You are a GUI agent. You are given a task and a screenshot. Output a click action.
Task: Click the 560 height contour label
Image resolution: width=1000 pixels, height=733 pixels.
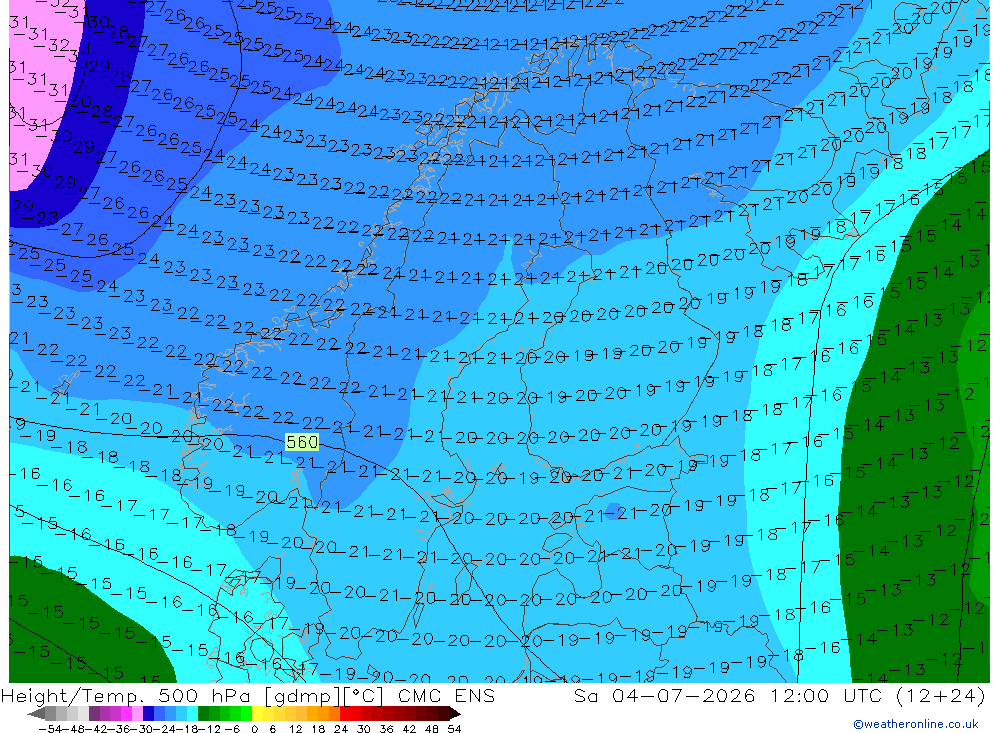click(302, 442)
